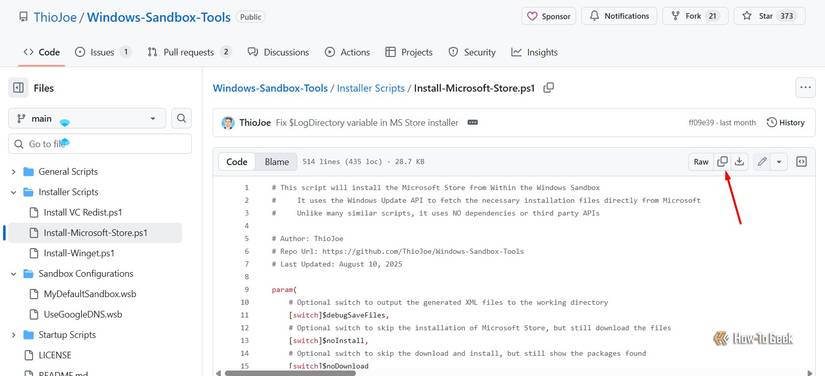Open Startup Scripts folder
This screenshot has width=825, height=376.
point(67,335)
